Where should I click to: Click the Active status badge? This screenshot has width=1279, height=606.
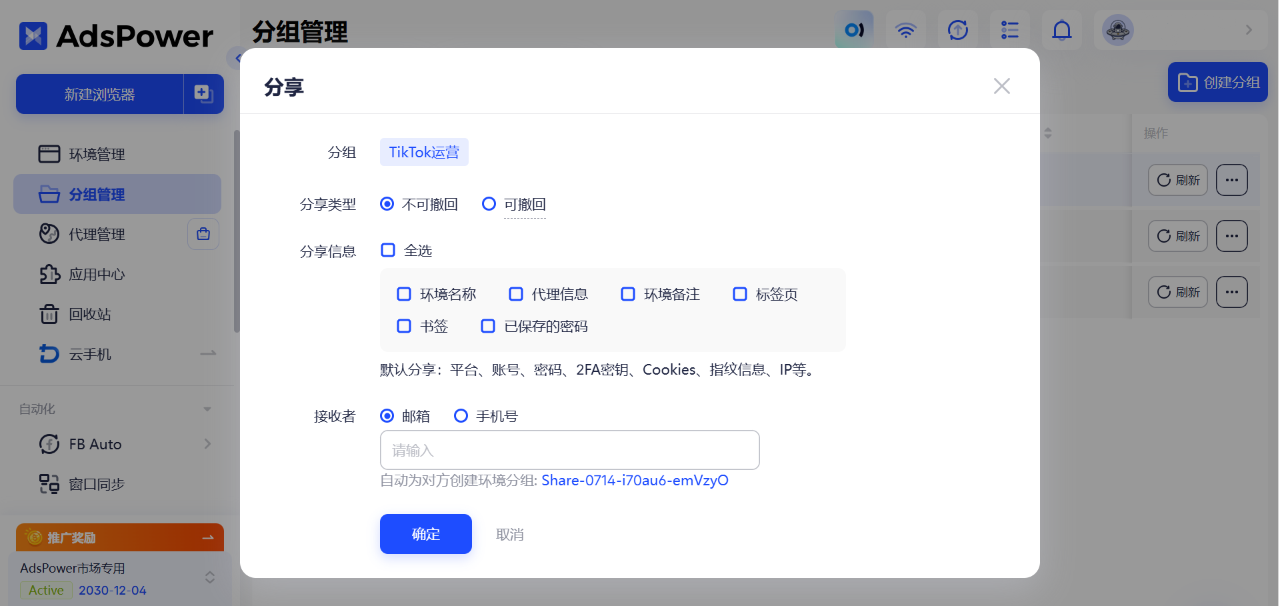tap(46, 590)
